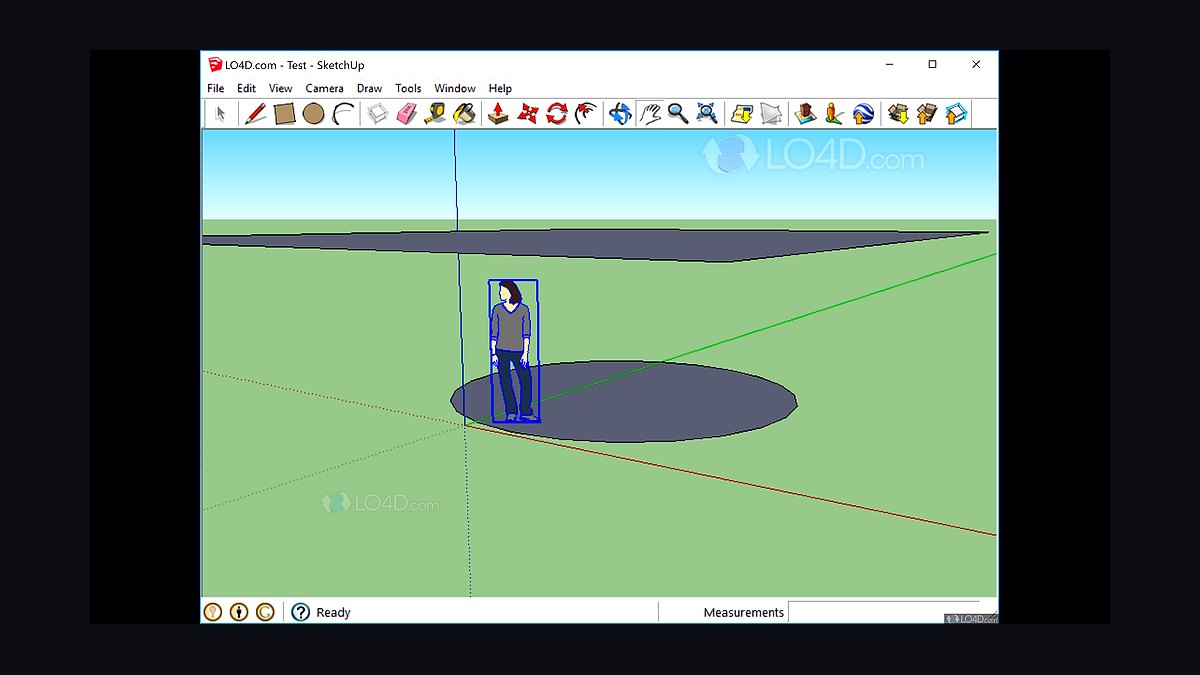Open the Camera menu
The image size is (1200, 675).
coord(325,88)
